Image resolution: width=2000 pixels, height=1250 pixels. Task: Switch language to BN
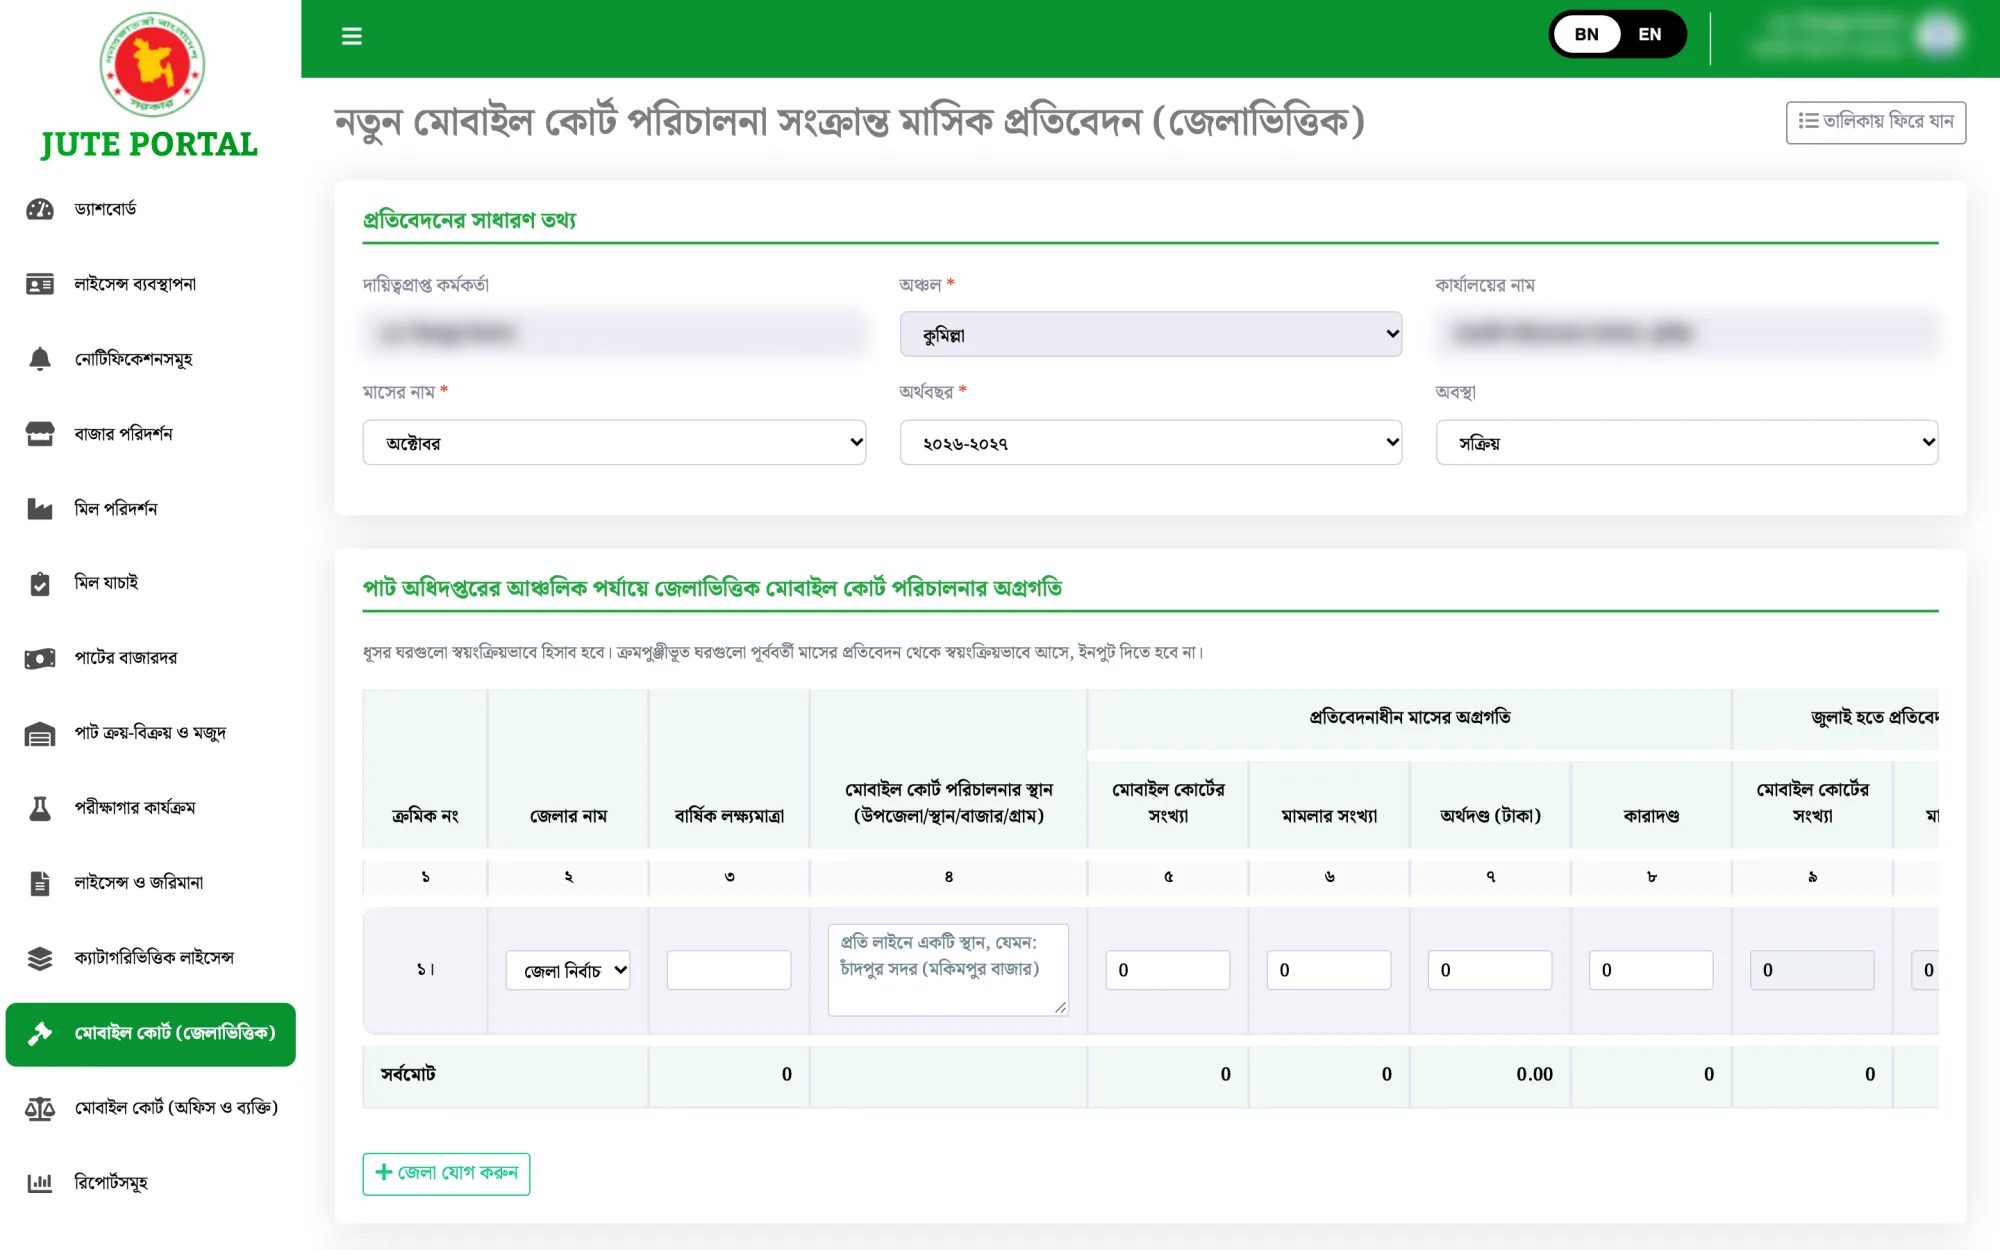click(1587, 34)
